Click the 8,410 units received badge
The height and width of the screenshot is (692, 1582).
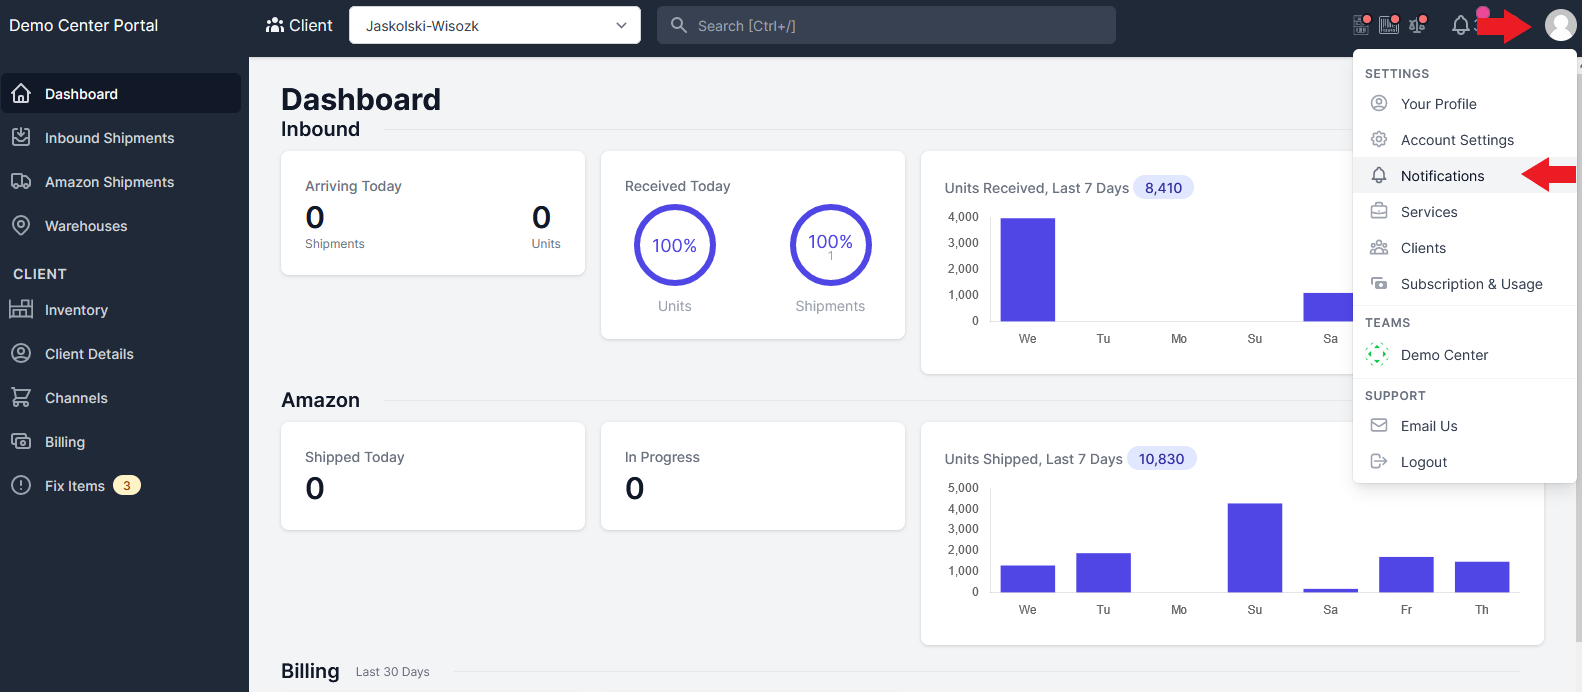coord(1164,187)
